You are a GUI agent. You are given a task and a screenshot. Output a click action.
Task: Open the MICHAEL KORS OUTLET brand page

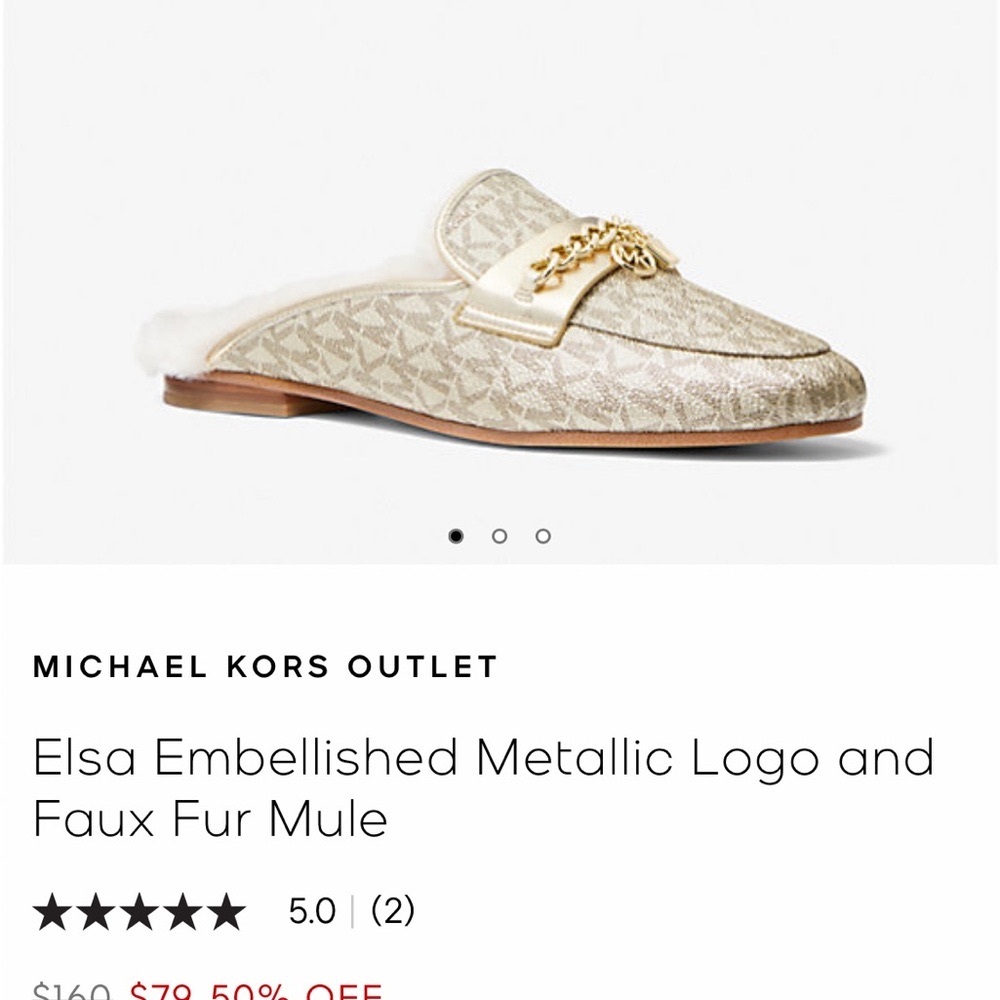click(x=265, y=665)
